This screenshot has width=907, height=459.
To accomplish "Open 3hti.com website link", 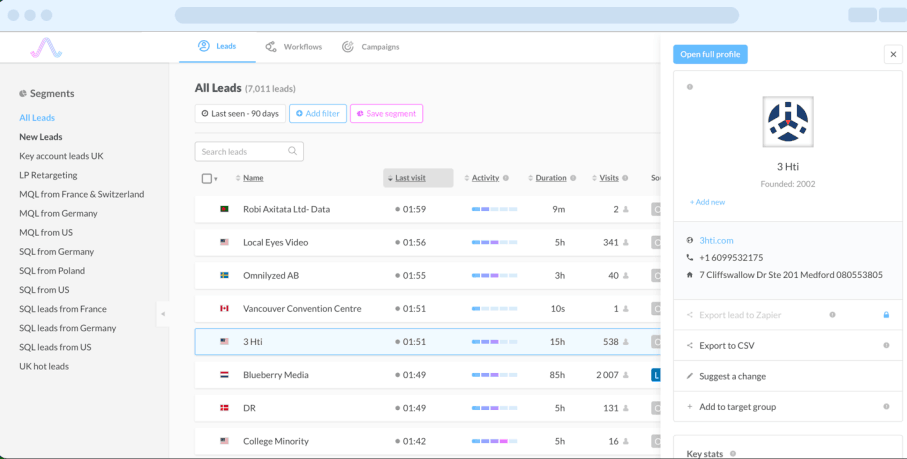I will (716, 240).
